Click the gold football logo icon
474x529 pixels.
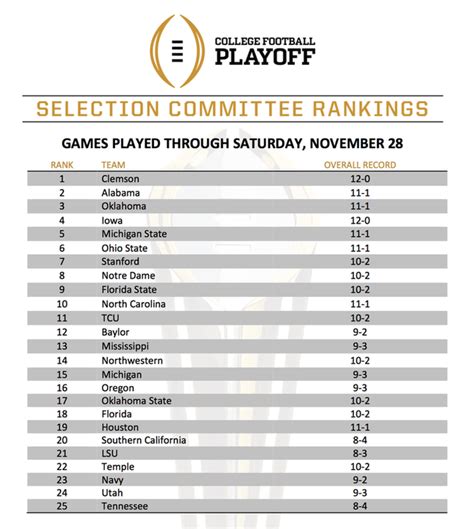(x=177, y=51)
